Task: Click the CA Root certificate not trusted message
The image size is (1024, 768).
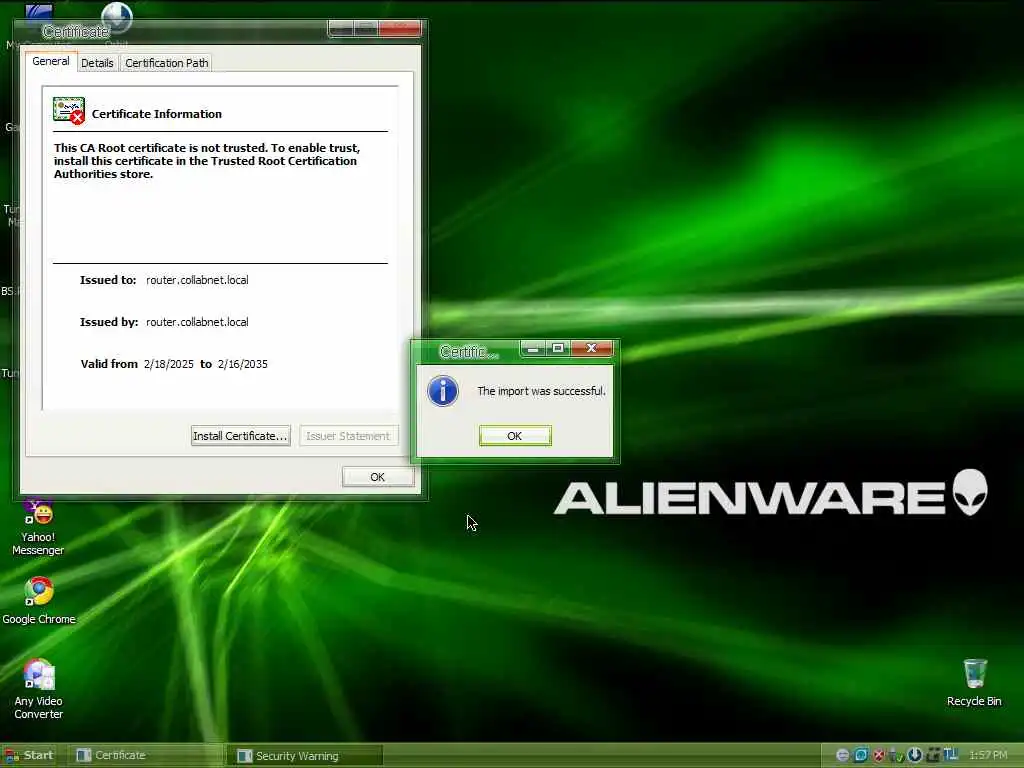Action: pyautogui.click(x=206, y=161)
